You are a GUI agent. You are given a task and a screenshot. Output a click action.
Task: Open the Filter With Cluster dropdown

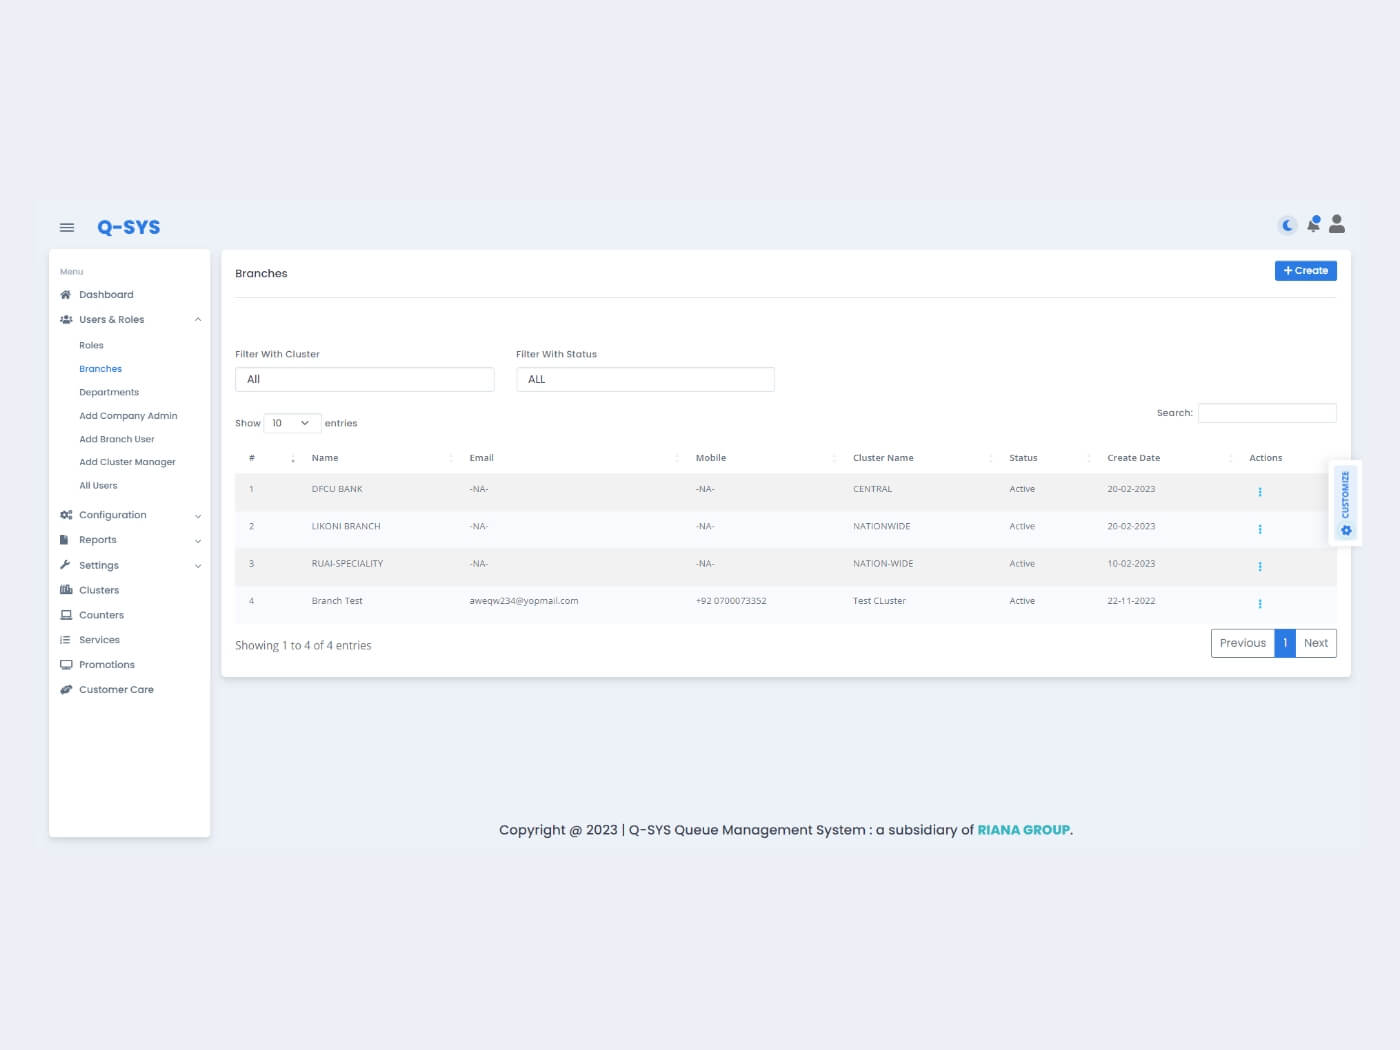[364, 379]
